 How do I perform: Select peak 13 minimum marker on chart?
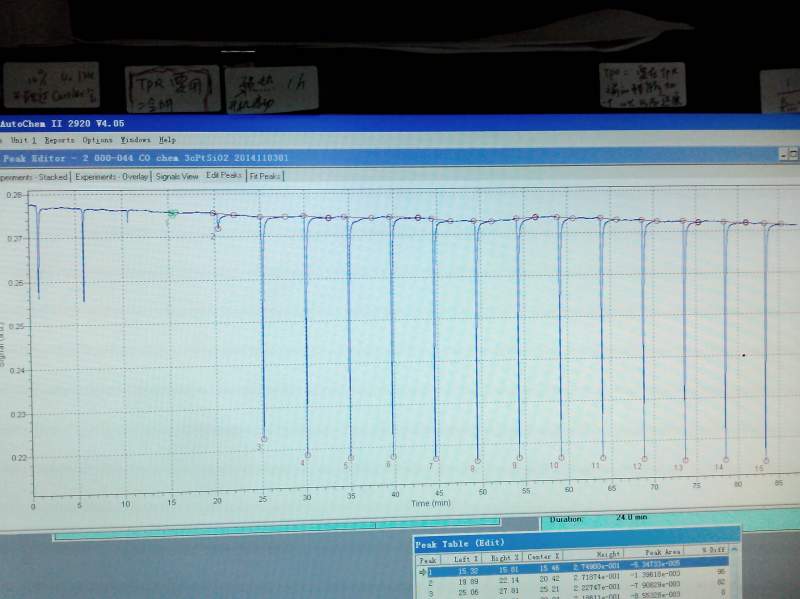[685, 460]
